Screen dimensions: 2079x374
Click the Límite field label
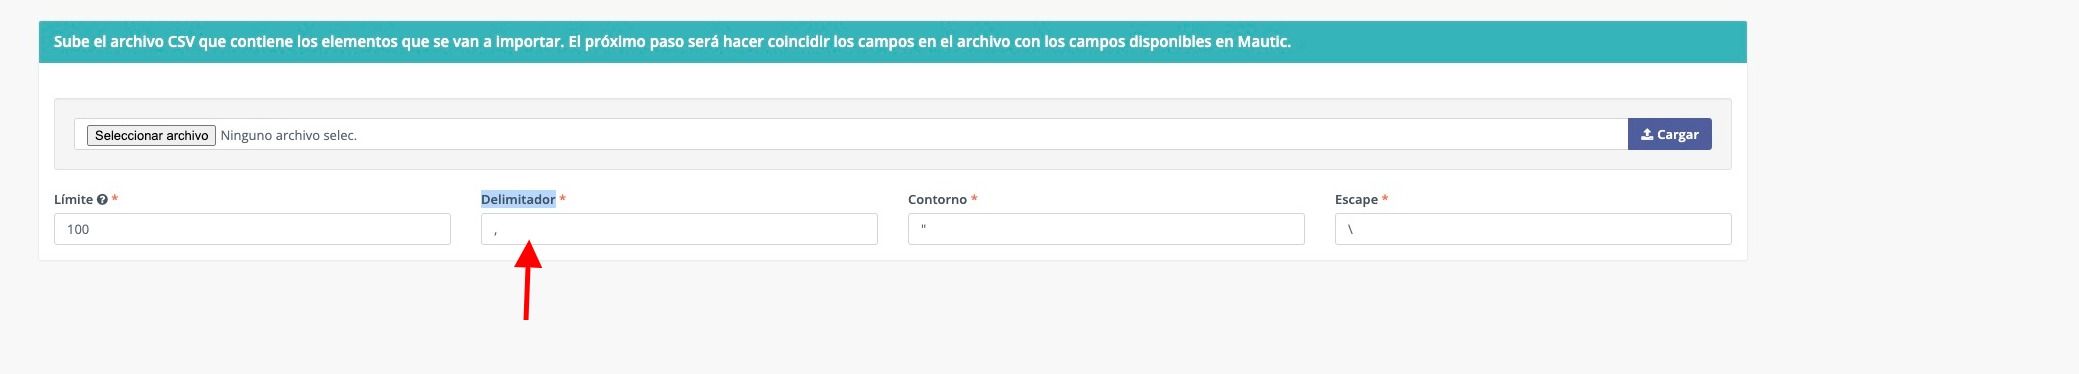click(73, 200)
